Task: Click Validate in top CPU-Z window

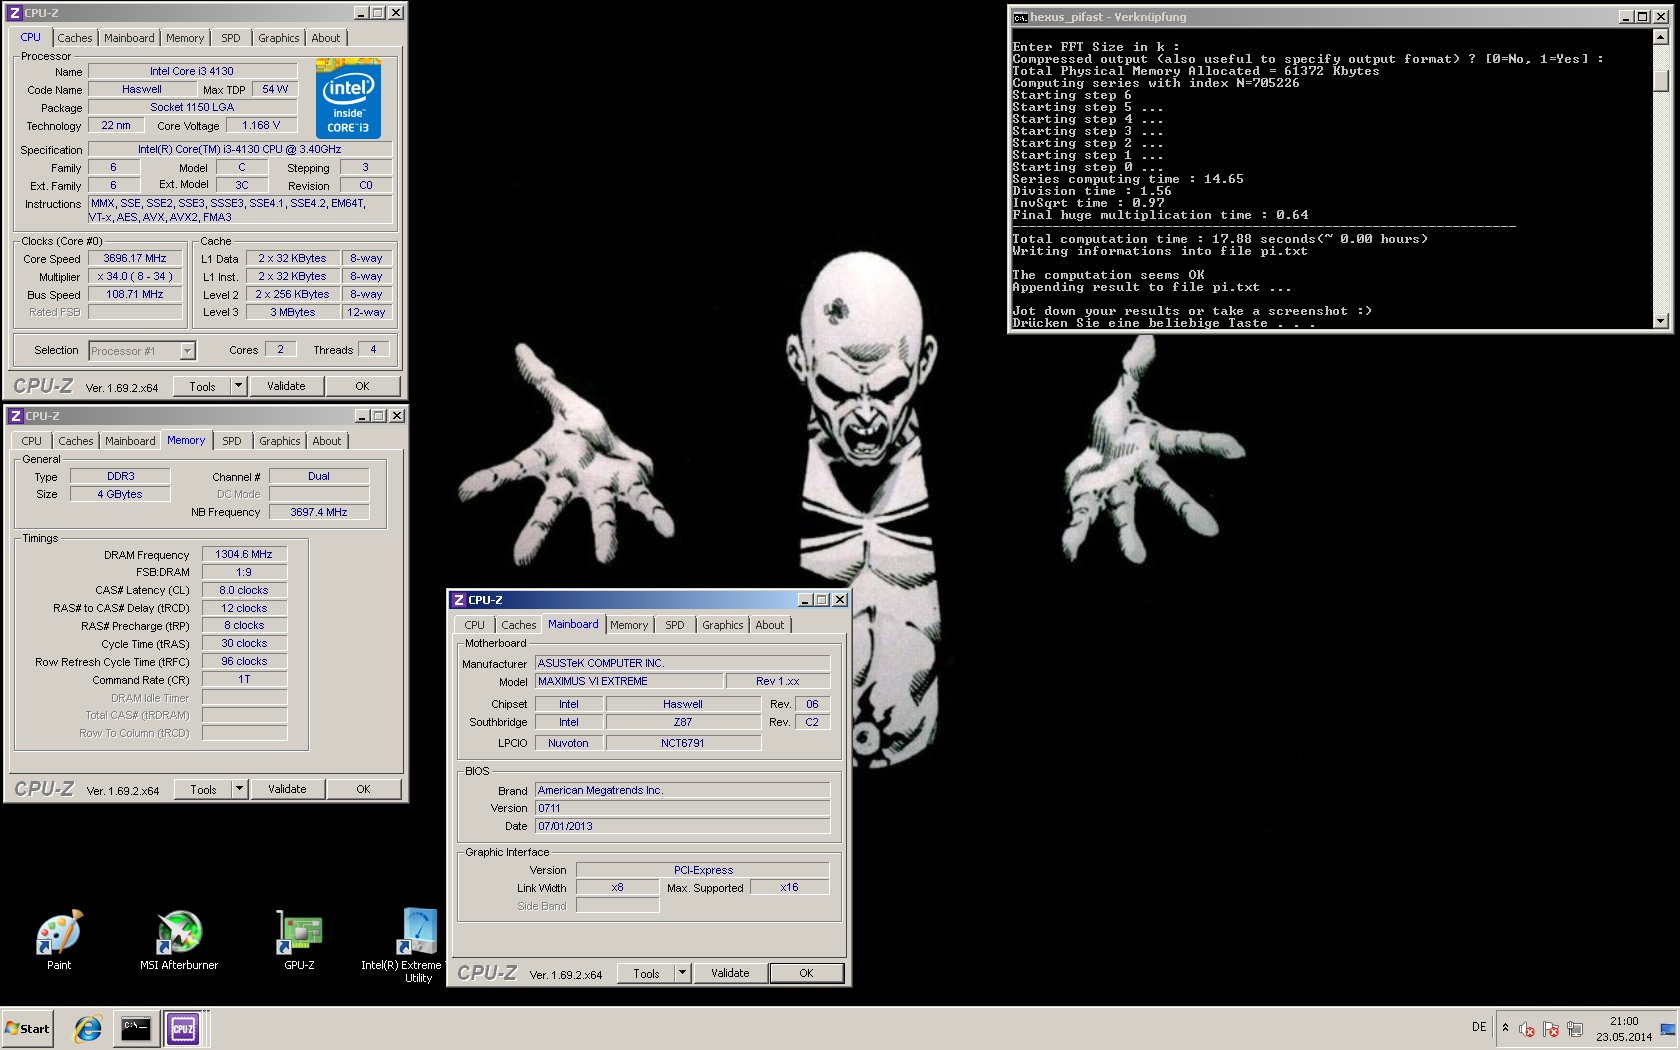Action: pyautogui.click(x=286, y=386)
